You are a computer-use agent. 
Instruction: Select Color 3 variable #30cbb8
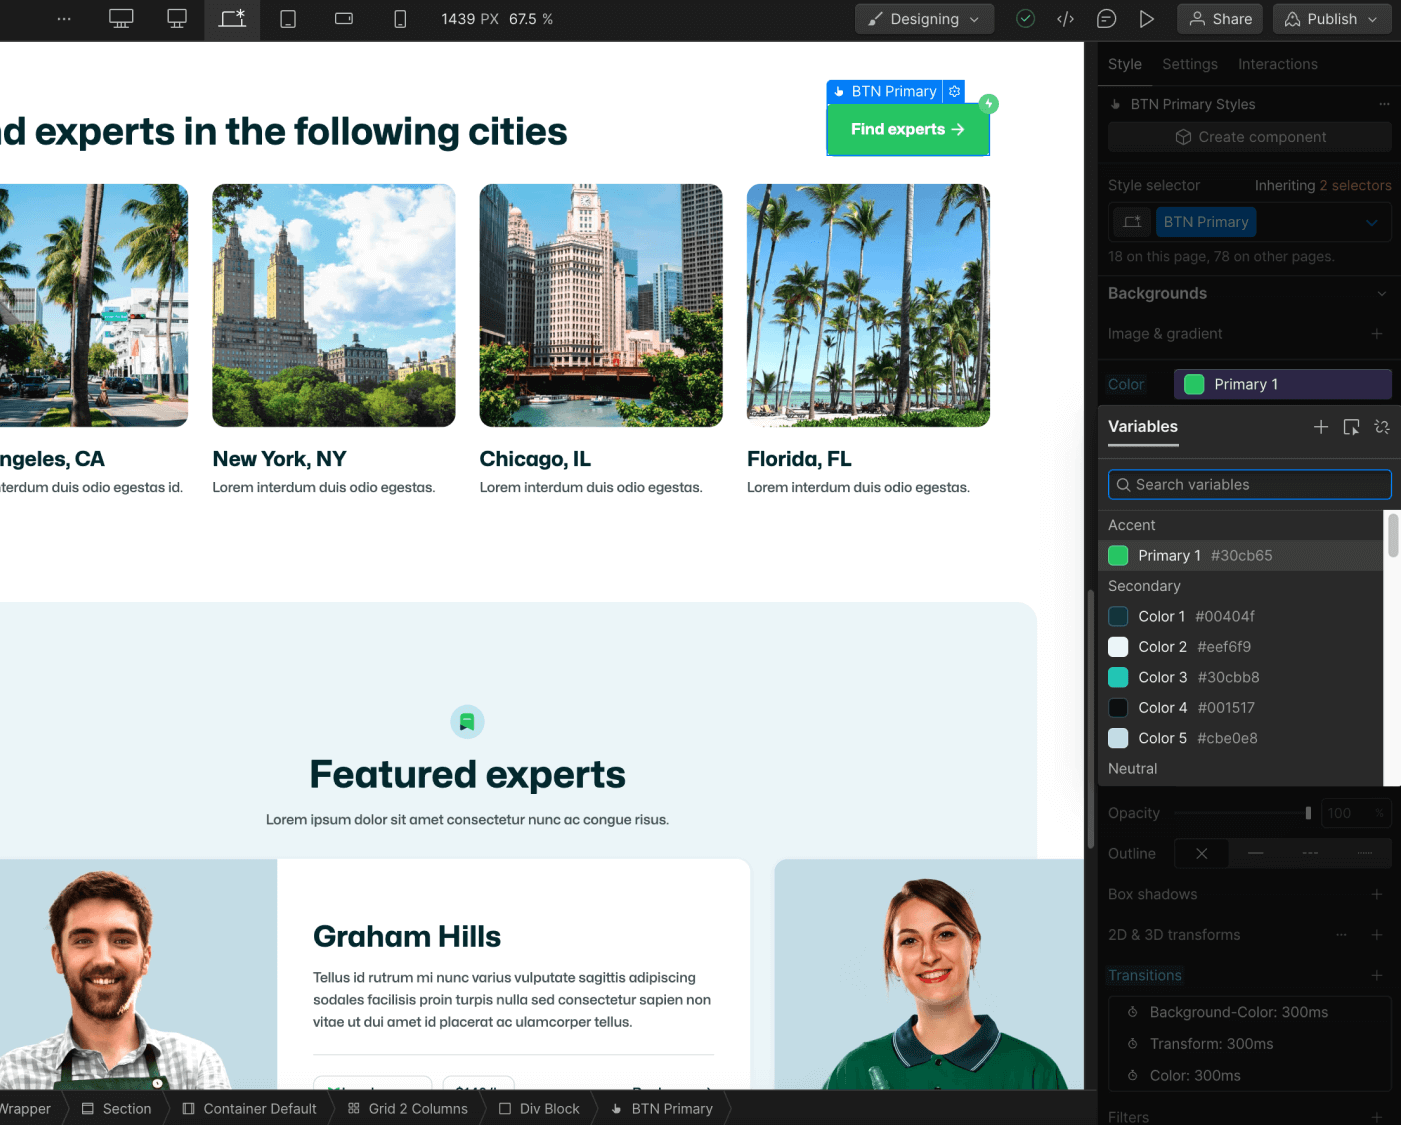click(1240, 677)
